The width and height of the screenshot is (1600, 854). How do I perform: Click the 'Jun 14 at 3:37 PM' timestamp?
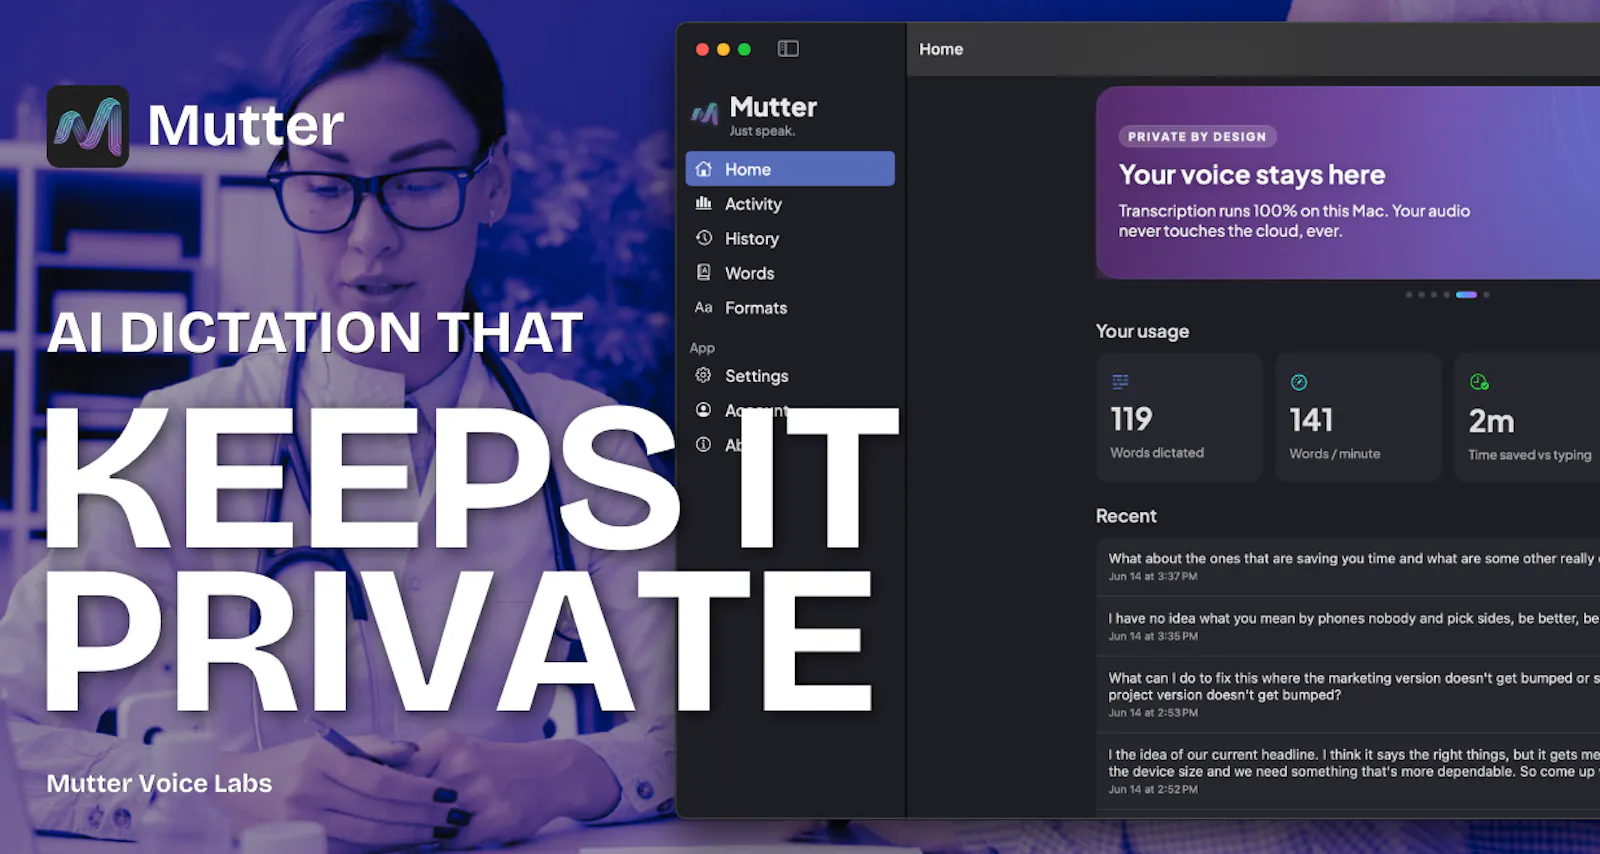[1152, 577]
